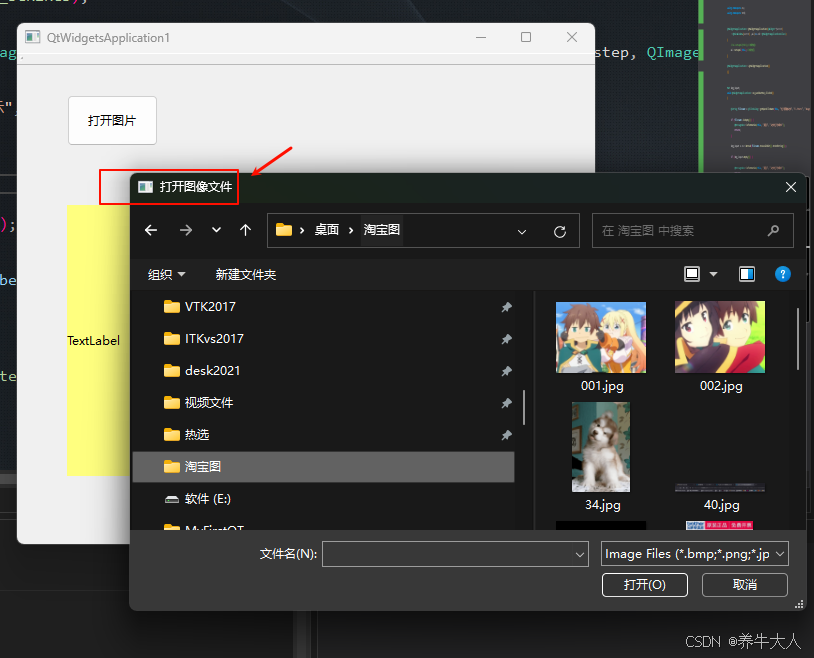Click pin icon beside 热选

(x=507, y=435)
